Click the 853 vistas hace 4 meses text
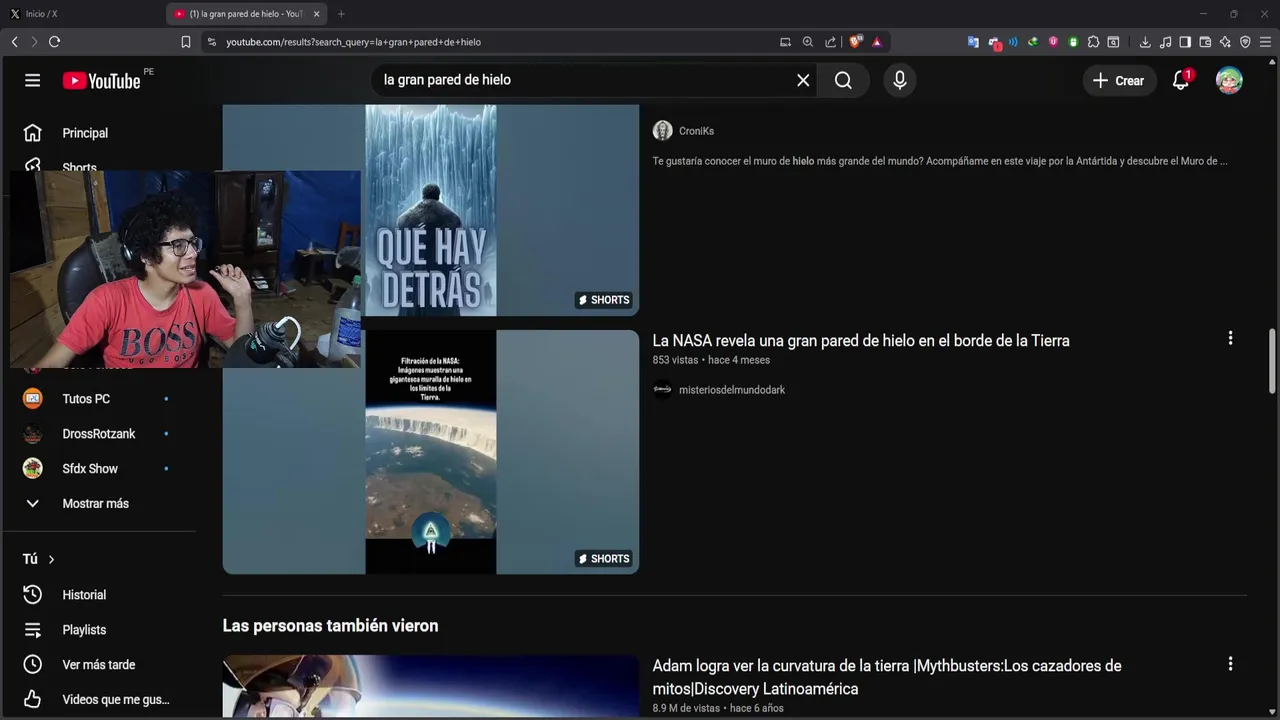Image resolution: width=1280 pixels, height=720 pixels. click(711, 360)
